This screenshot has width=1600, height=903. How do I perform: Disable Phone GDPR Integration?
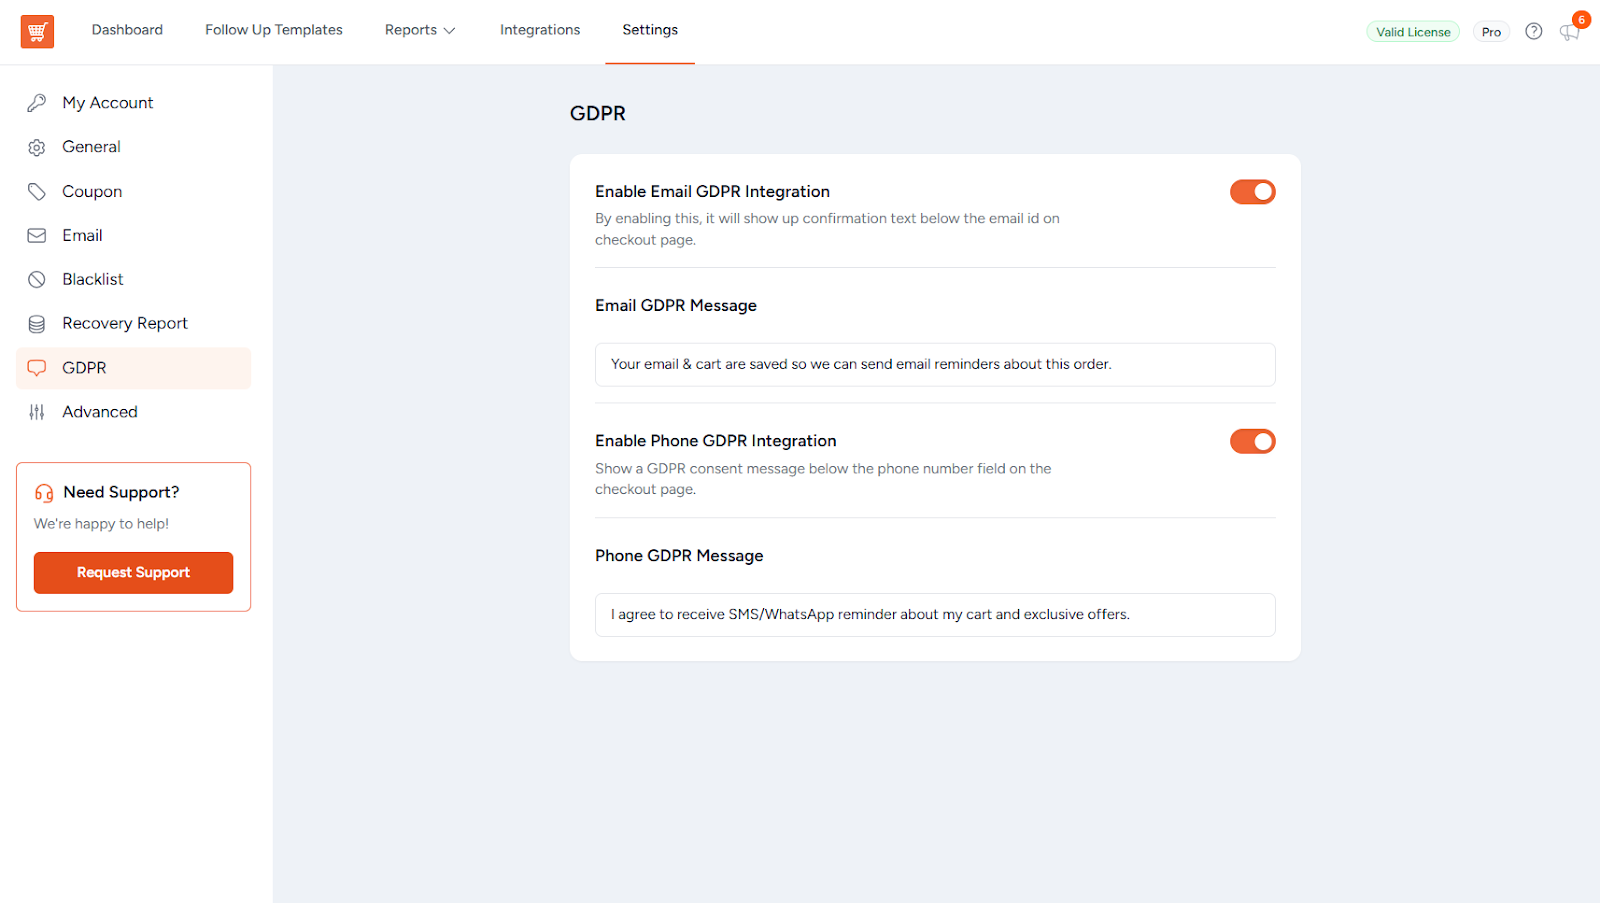pos(1252,441)
